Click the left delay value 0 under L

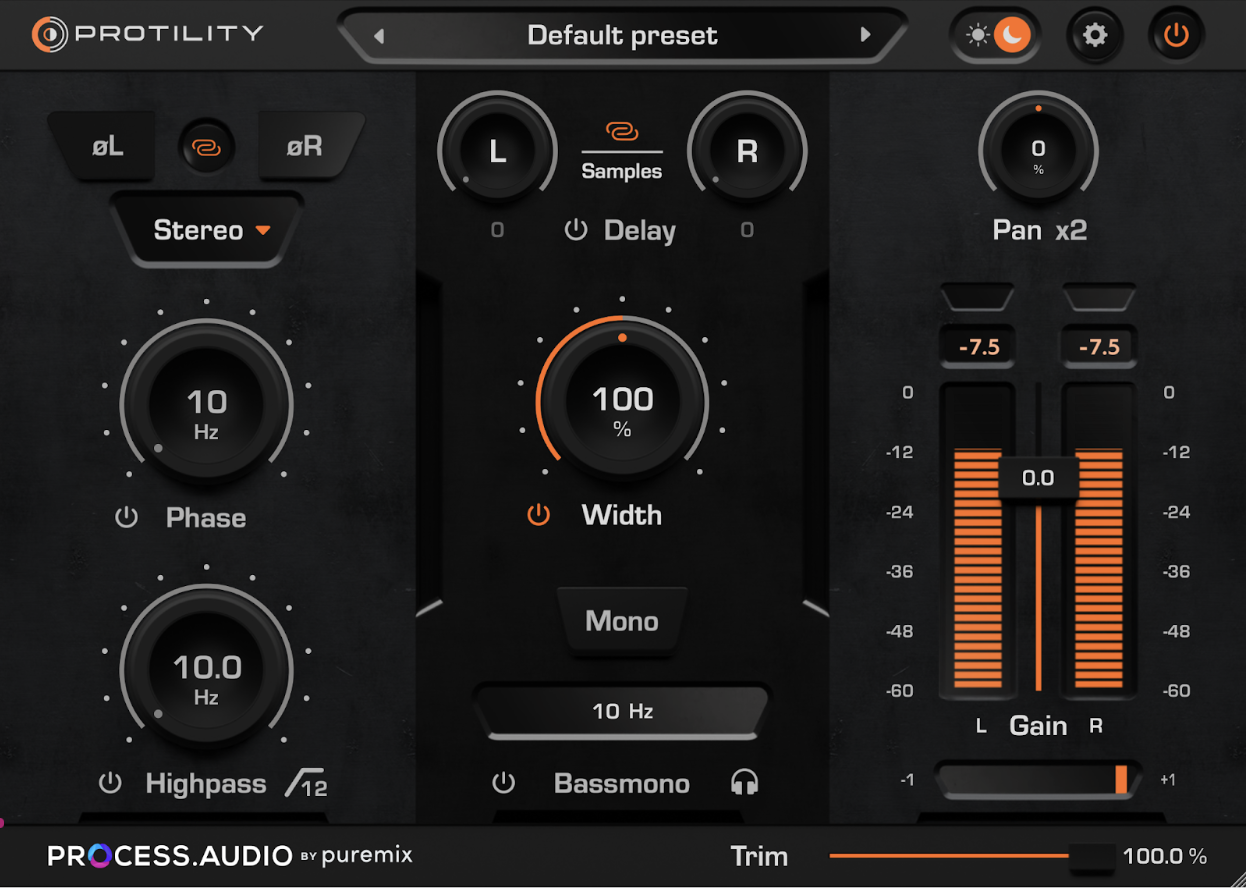click(497, 231)
